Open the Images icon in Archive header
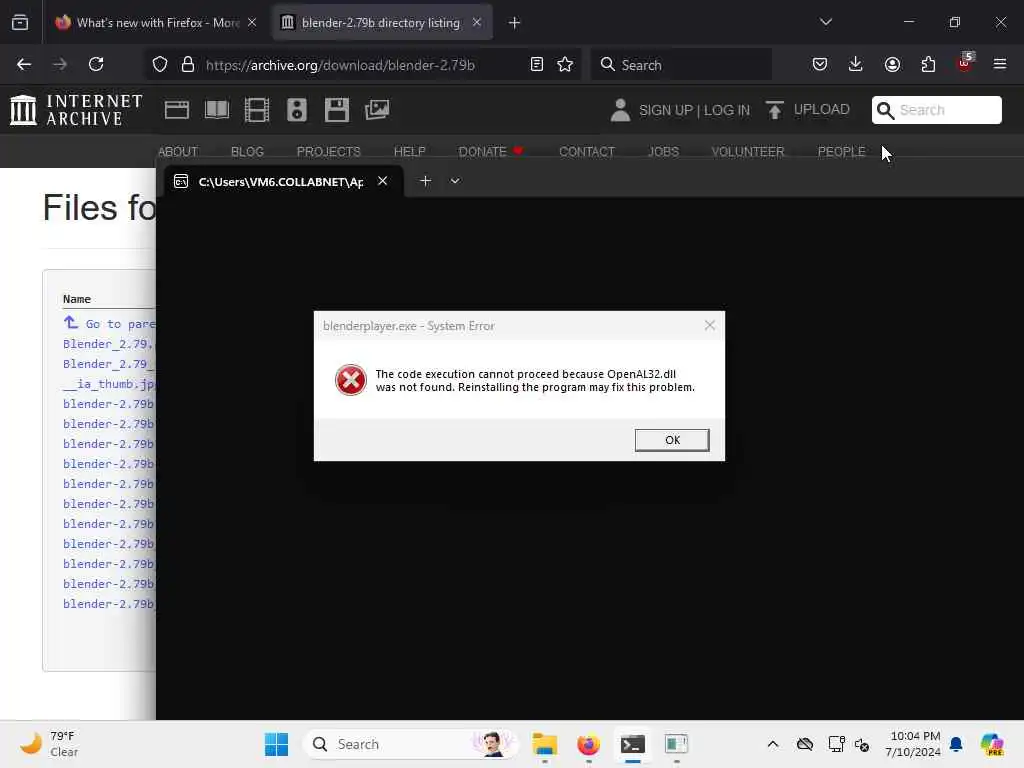The image size is (1024, 768). pyautogui.click(x=377, y=110)
